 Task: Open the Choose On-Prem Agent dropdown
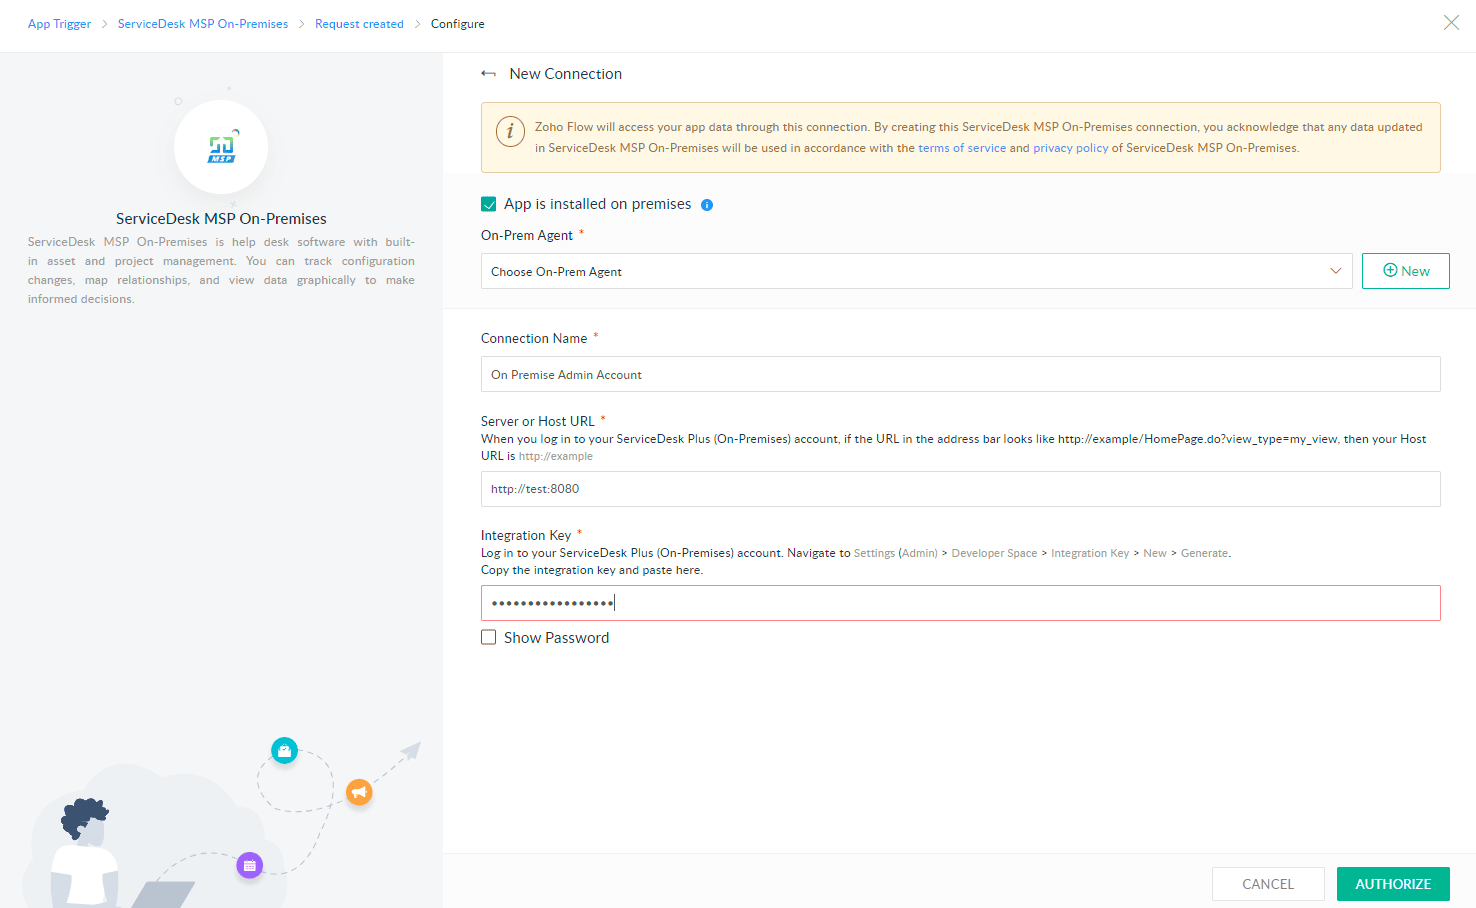pyautogui.click(x=915, y=271)
